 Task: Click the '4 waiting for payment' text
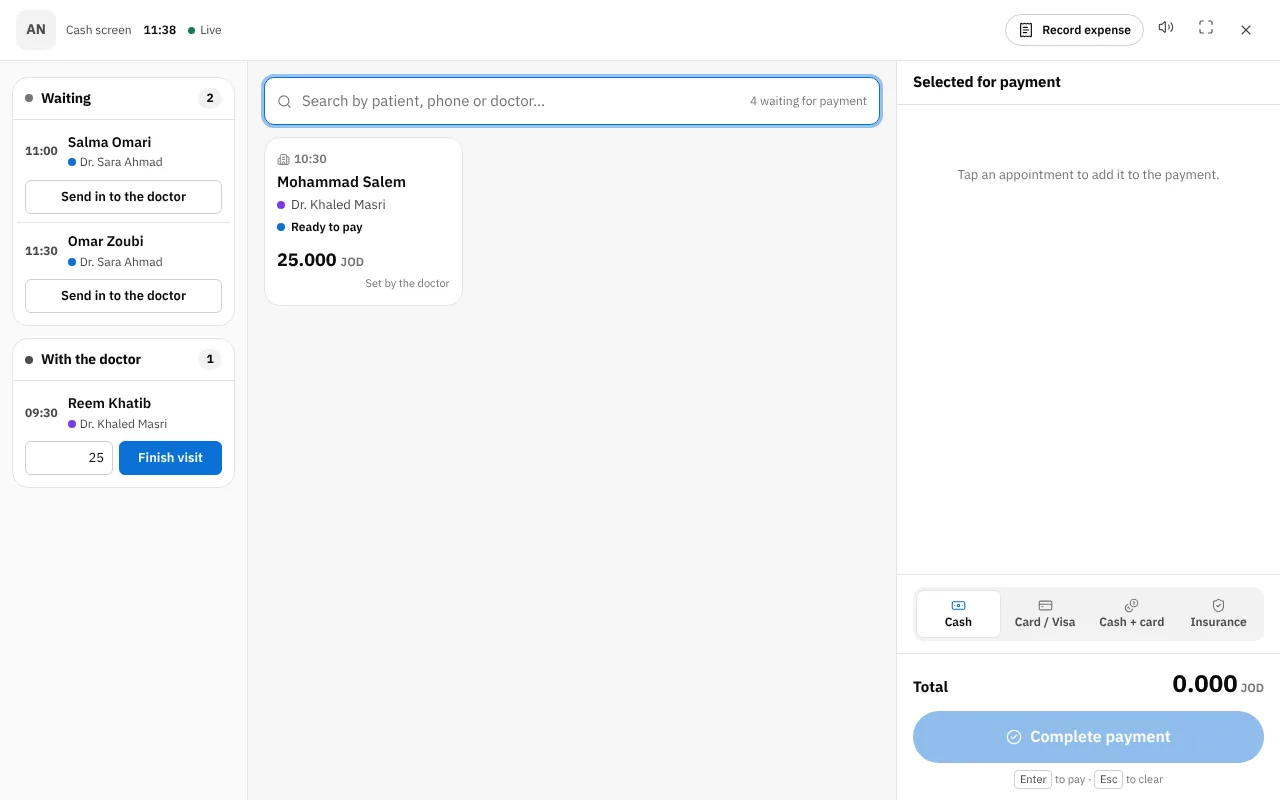808,101
